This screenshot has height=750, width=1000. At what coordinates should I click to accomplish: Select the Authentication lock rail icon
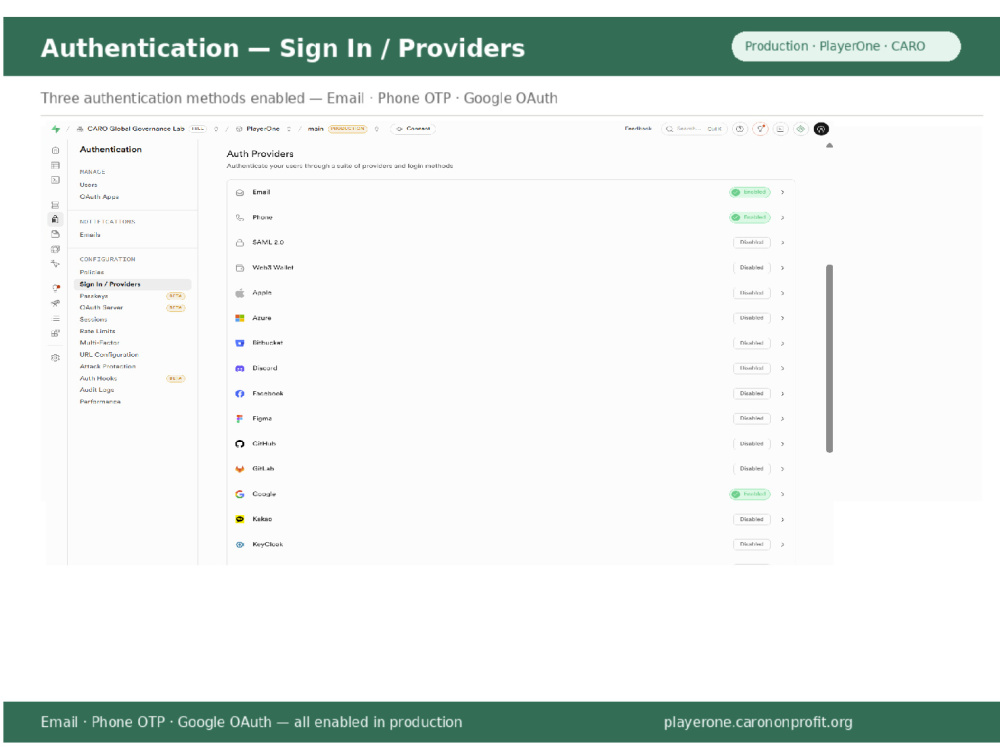[55, 219]
